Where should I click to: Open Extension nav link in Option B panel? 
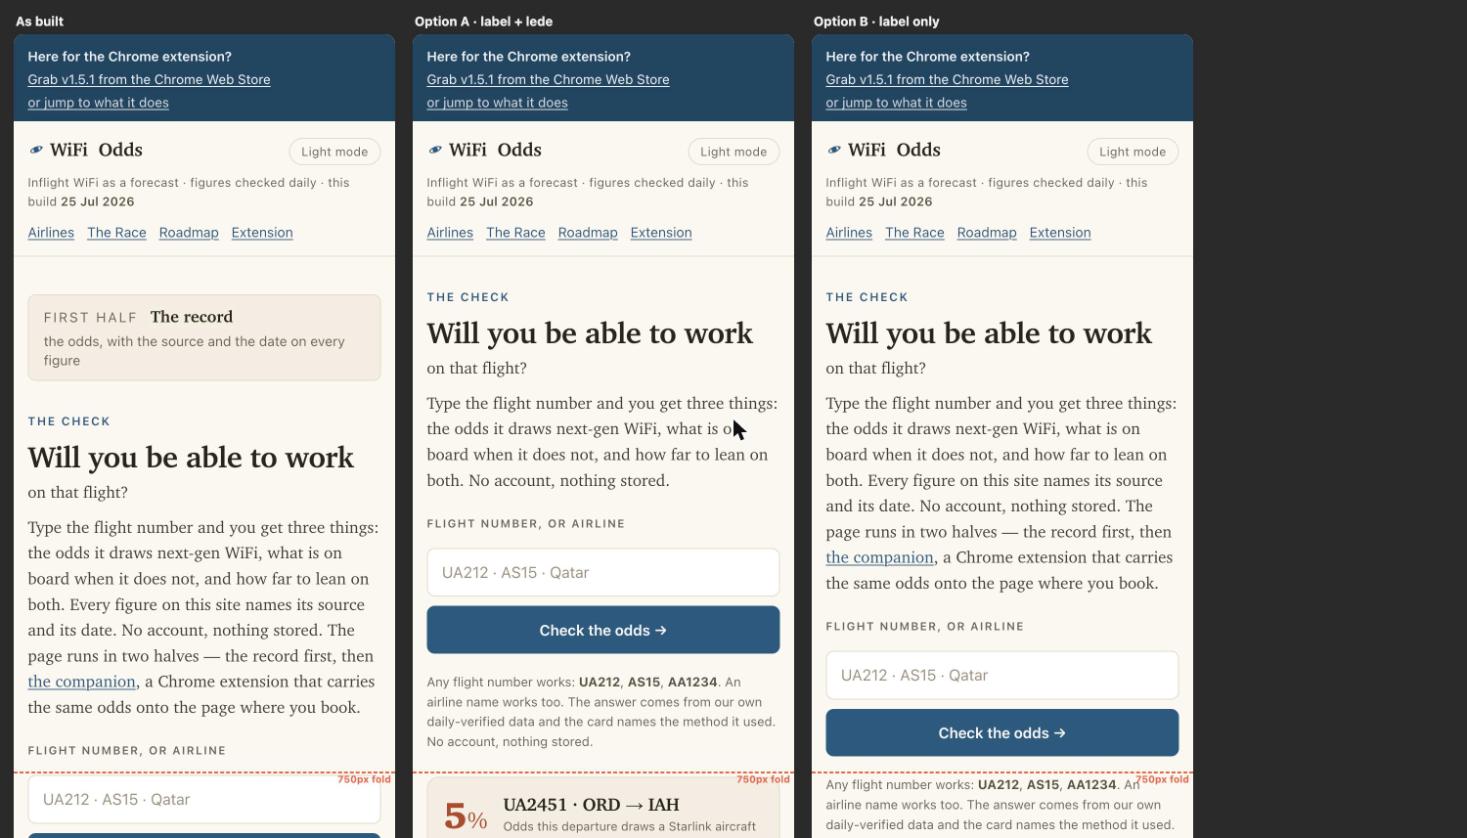(x=1060, y=233)
